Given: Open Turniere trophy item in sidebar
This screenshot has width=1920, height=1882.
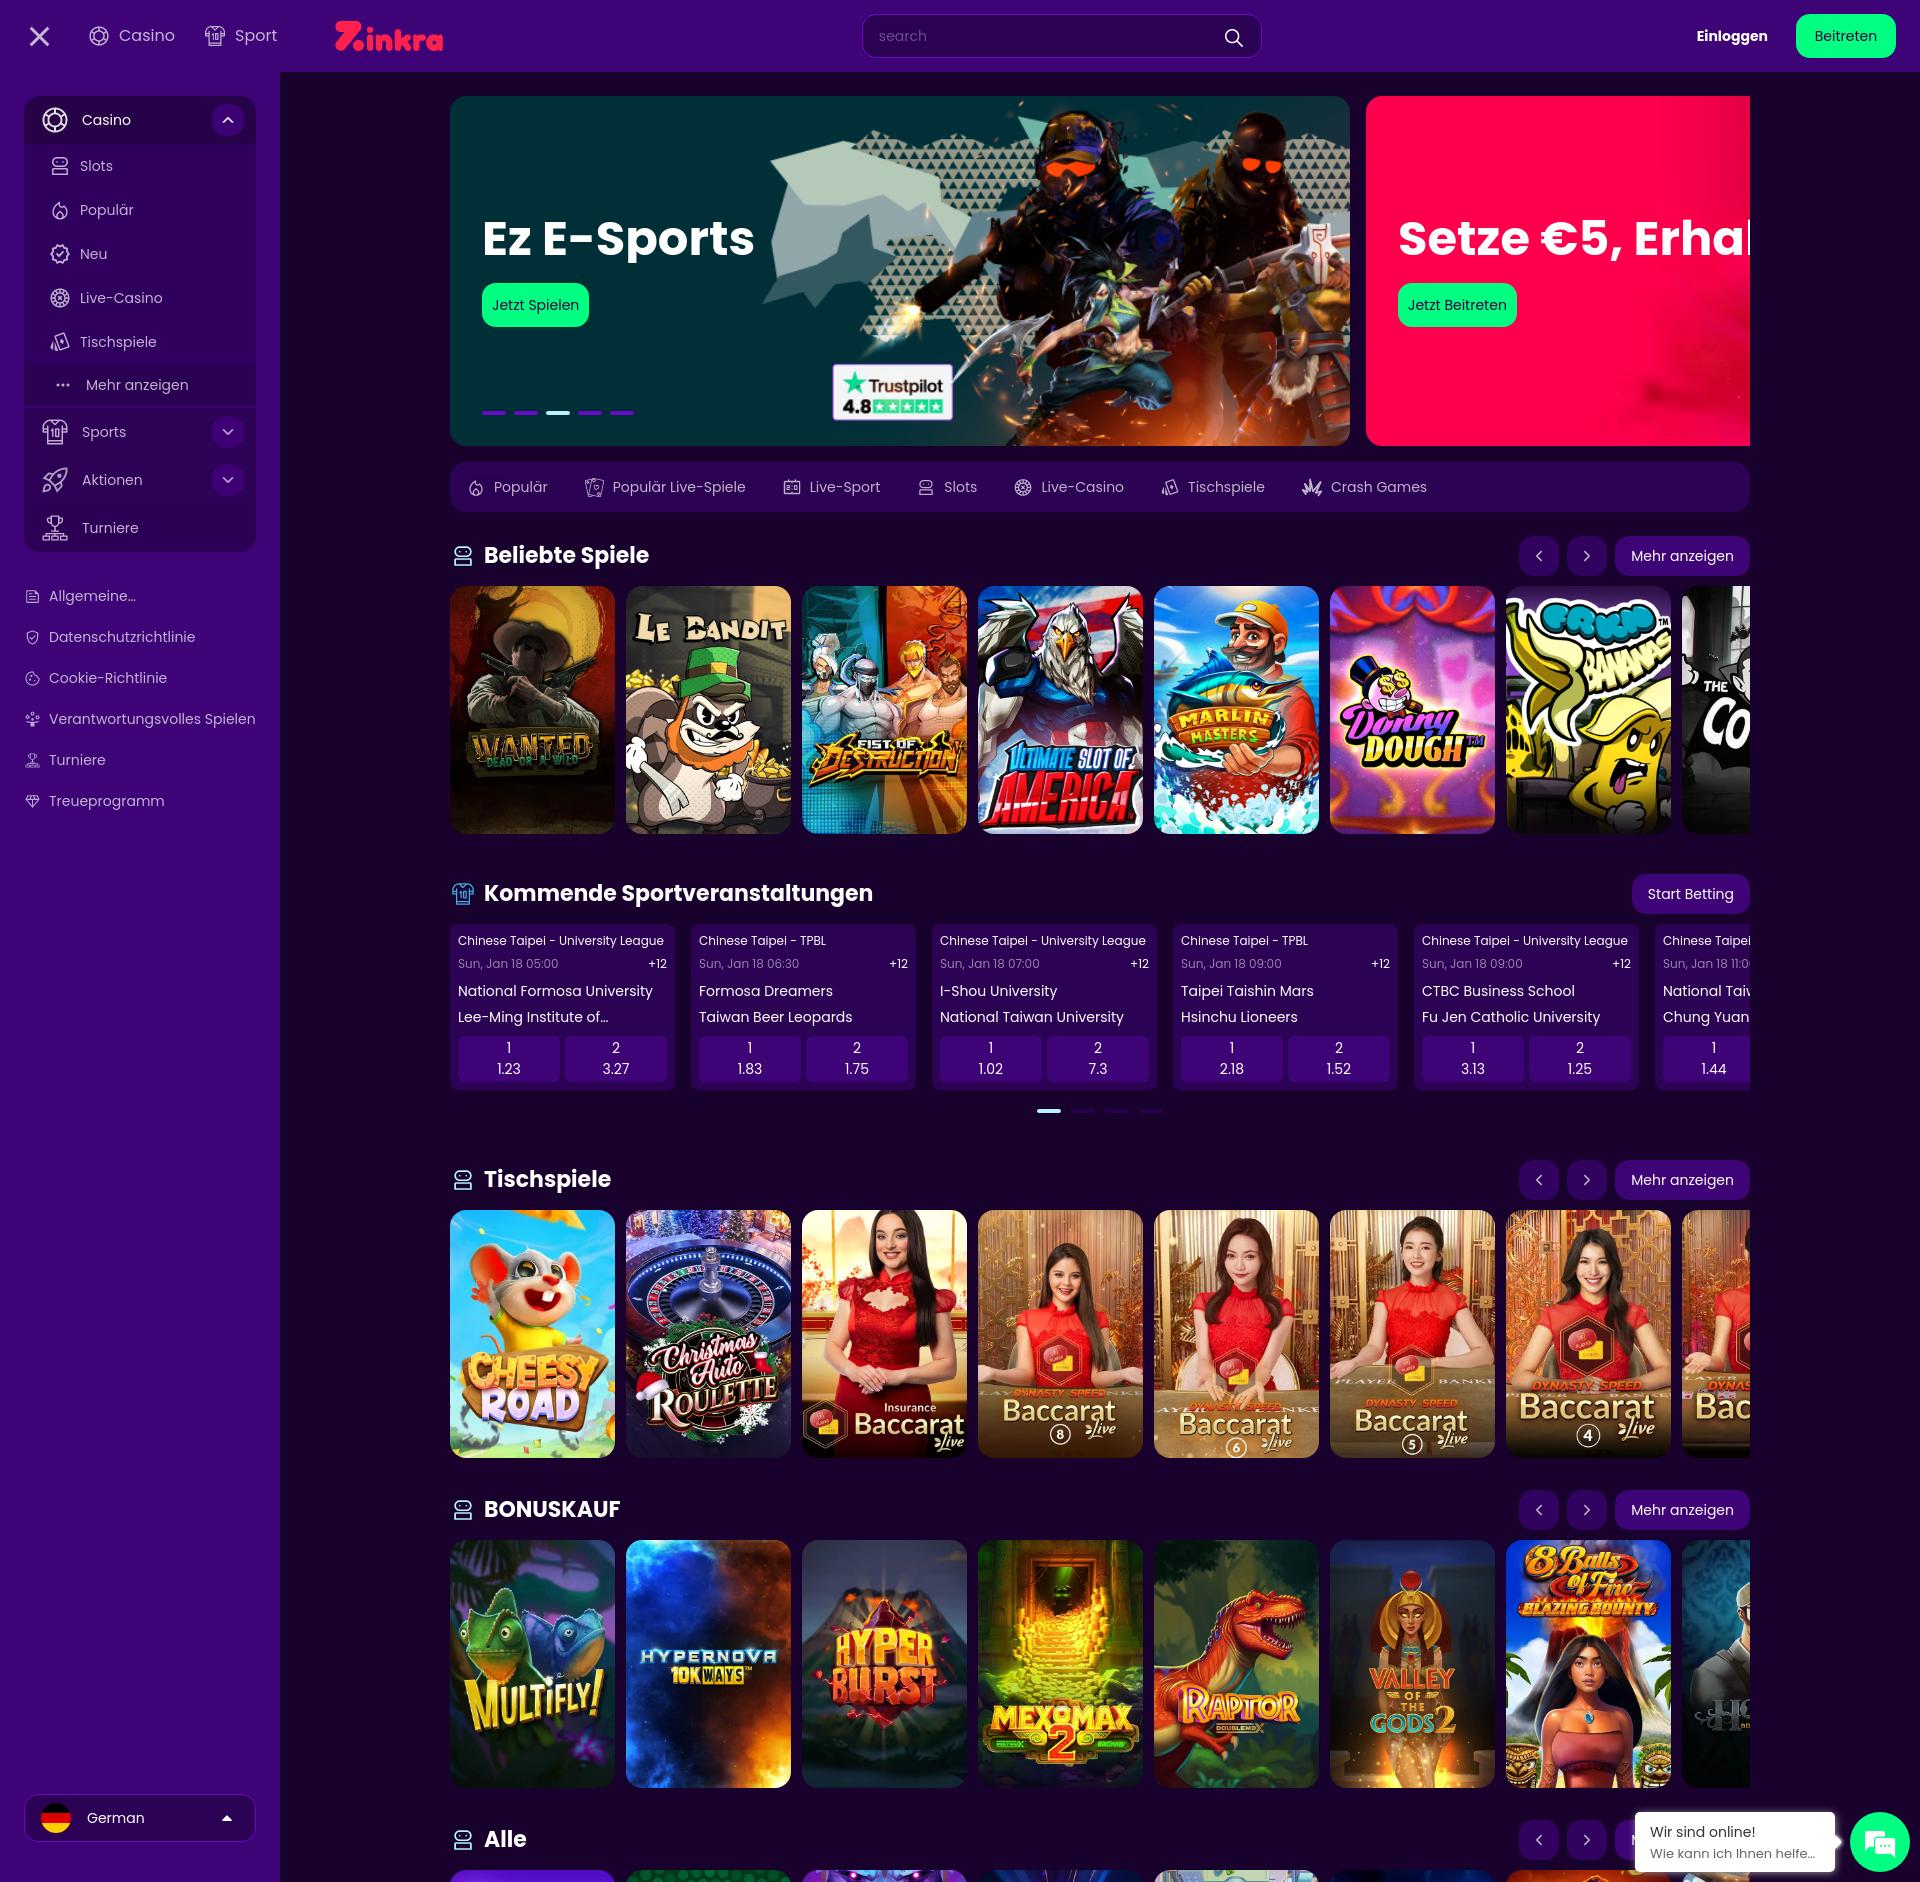Looking at the screenshot, I should [110, 528].
